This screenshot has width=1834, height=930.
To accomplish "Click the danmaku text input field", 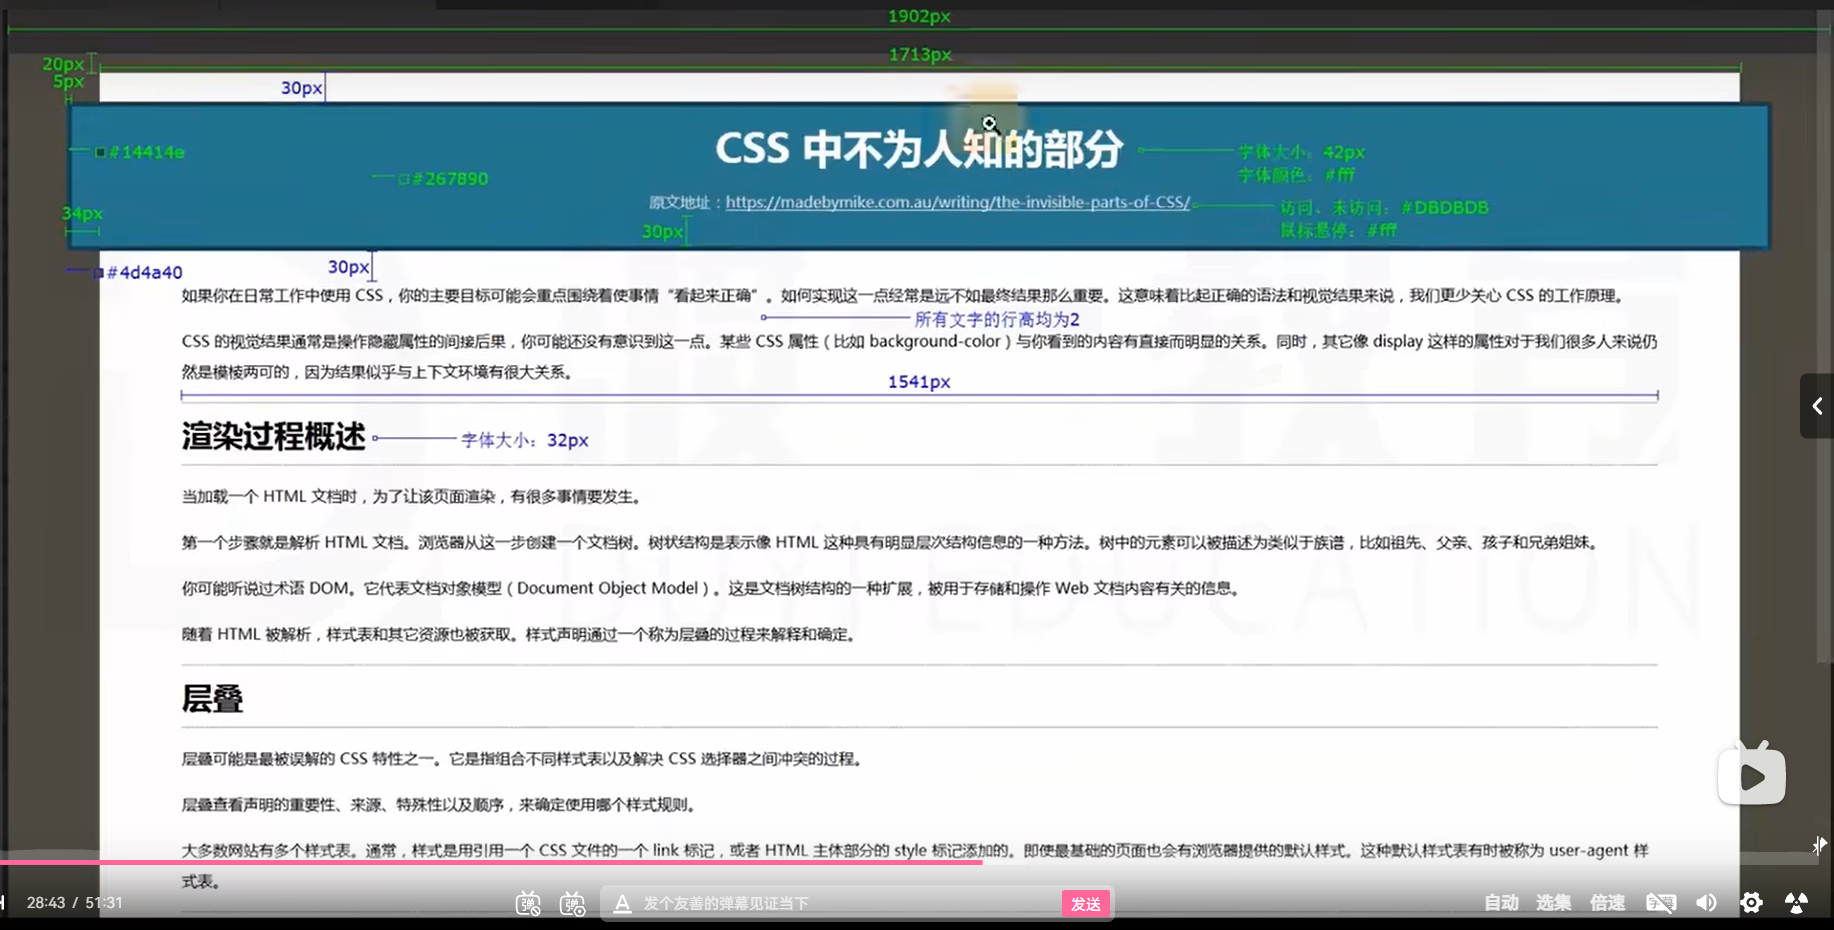I will (850, 903).
